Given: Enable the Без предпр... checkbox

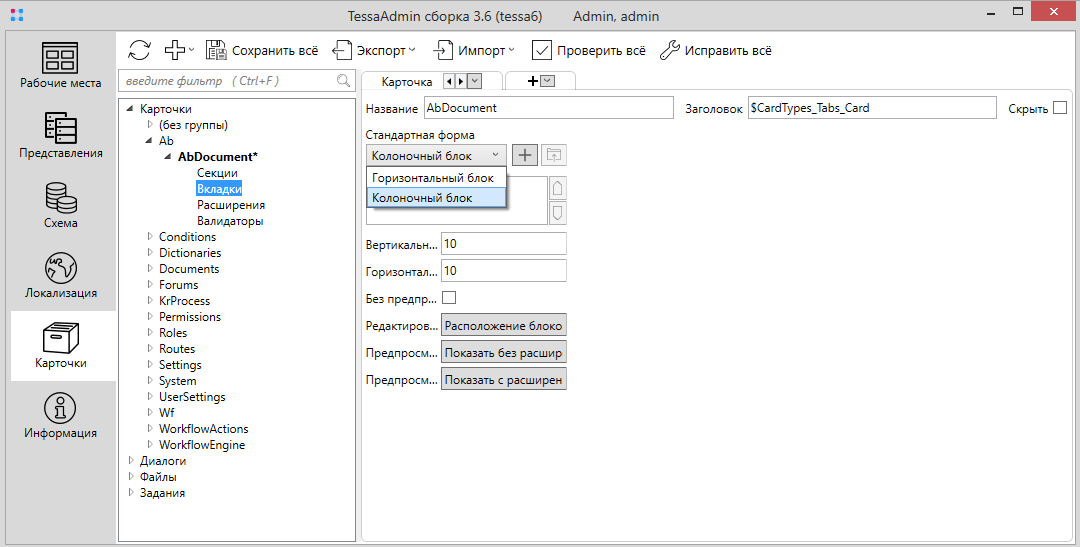Looking at the screenshot, I should pos(449,298).
